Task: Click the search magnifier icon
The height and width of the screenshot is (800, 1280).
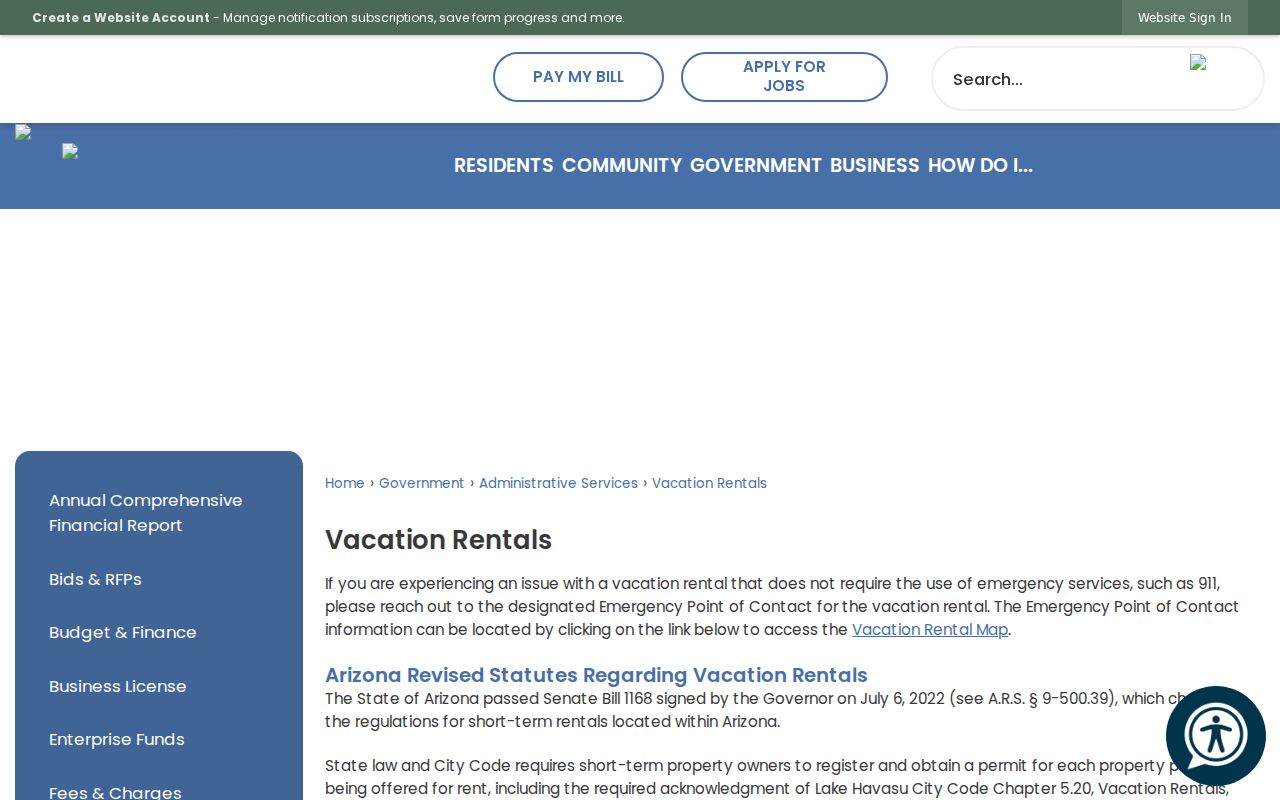Action: (x=1198, y=63)
